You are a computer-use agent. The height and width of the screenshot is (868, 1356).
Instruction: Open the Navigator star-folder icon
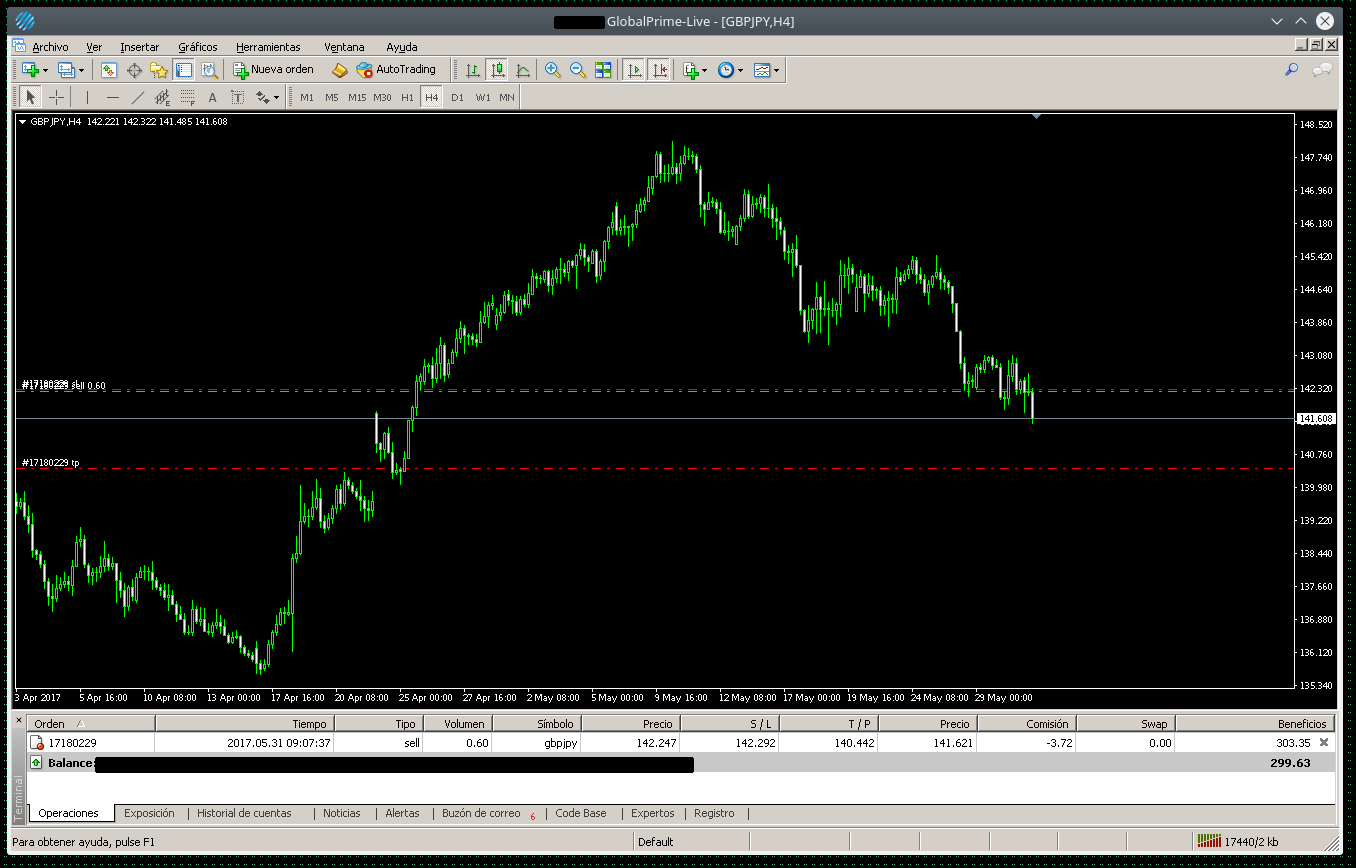pyautogui.click(x=158, y=70)
